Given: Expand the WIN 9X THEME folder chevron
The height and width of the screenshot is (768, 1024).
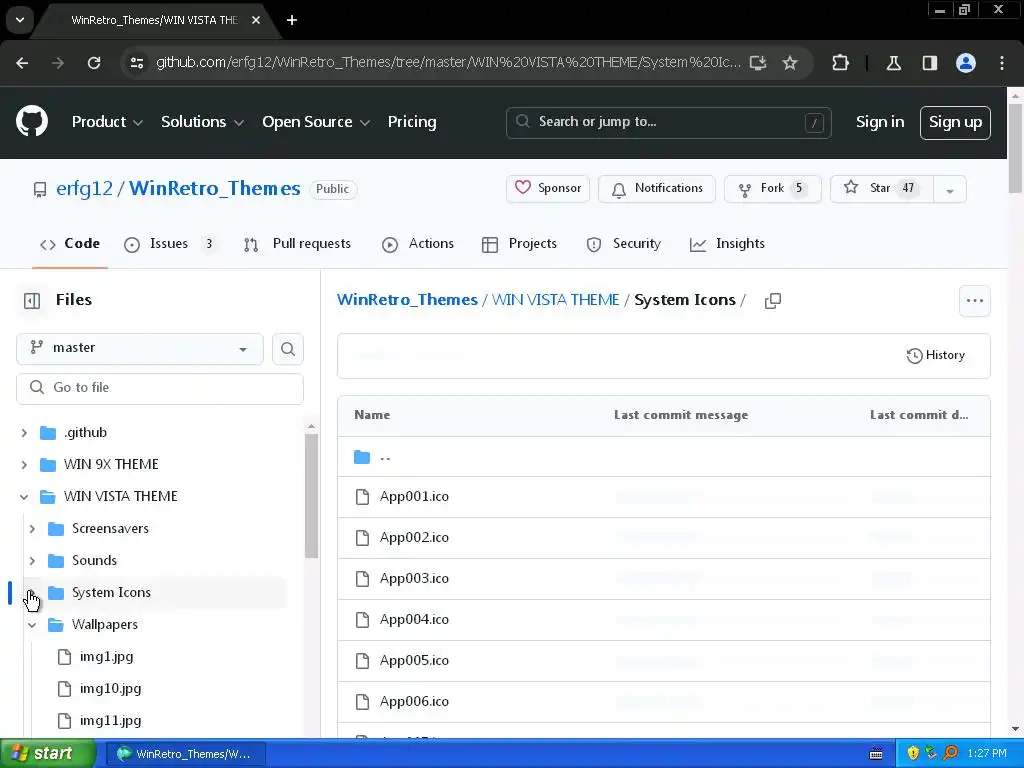Looking at the screenshot, I should click(24, 465).
